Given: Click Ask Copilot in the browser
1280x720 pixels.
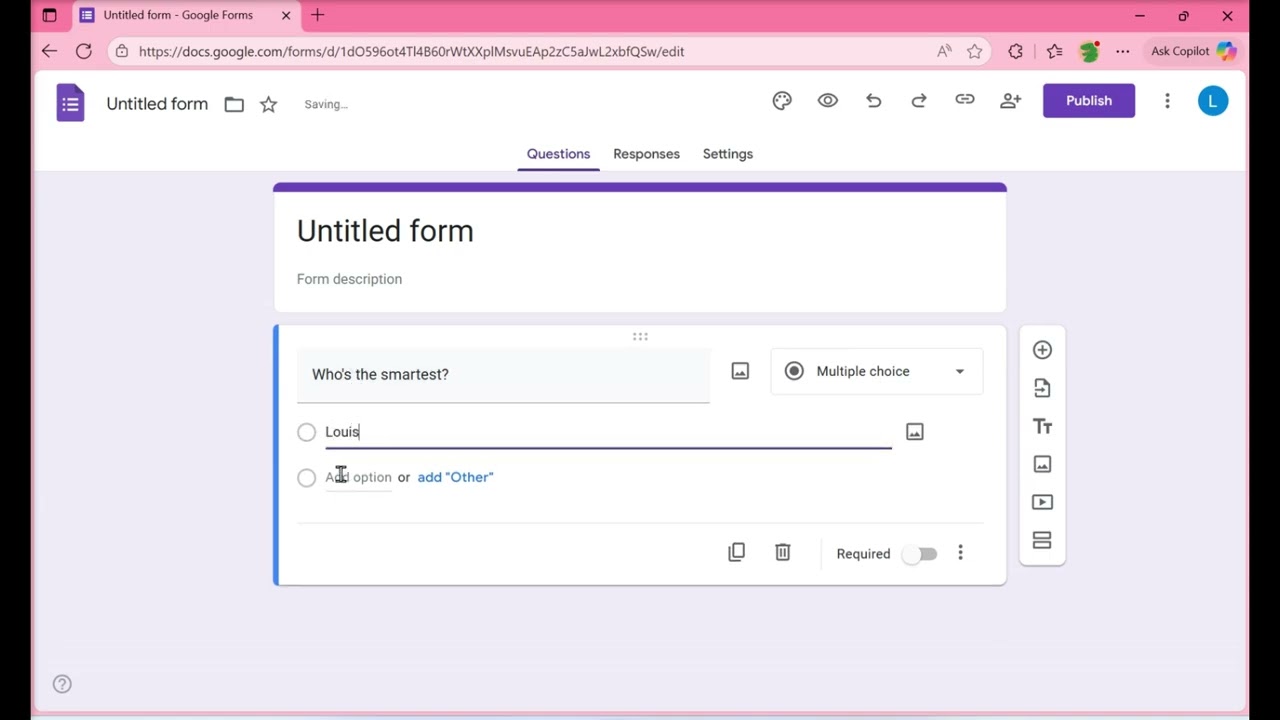Looking at the screenshot, I should pyautogui.click(x=1193, y=51).
